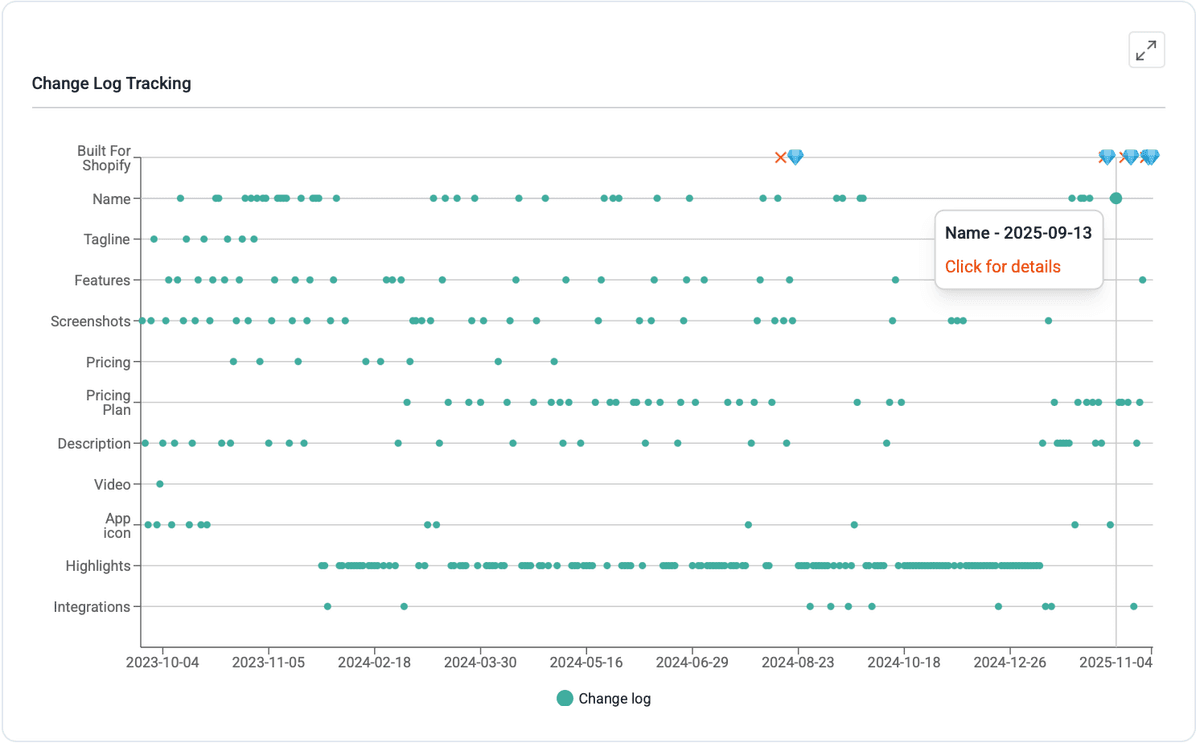Viewport: 1200px width, 746px height.
Task: Click the 'Name' axis label
Action: [111, 199]
